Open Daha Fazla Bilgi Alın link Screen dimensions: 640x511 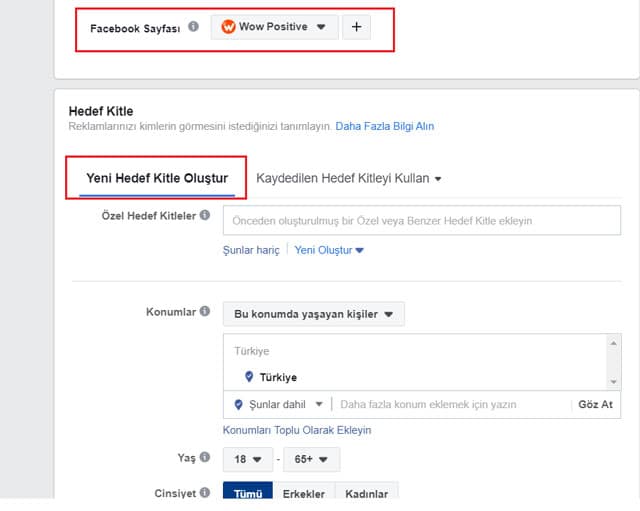tap(384, 127)
